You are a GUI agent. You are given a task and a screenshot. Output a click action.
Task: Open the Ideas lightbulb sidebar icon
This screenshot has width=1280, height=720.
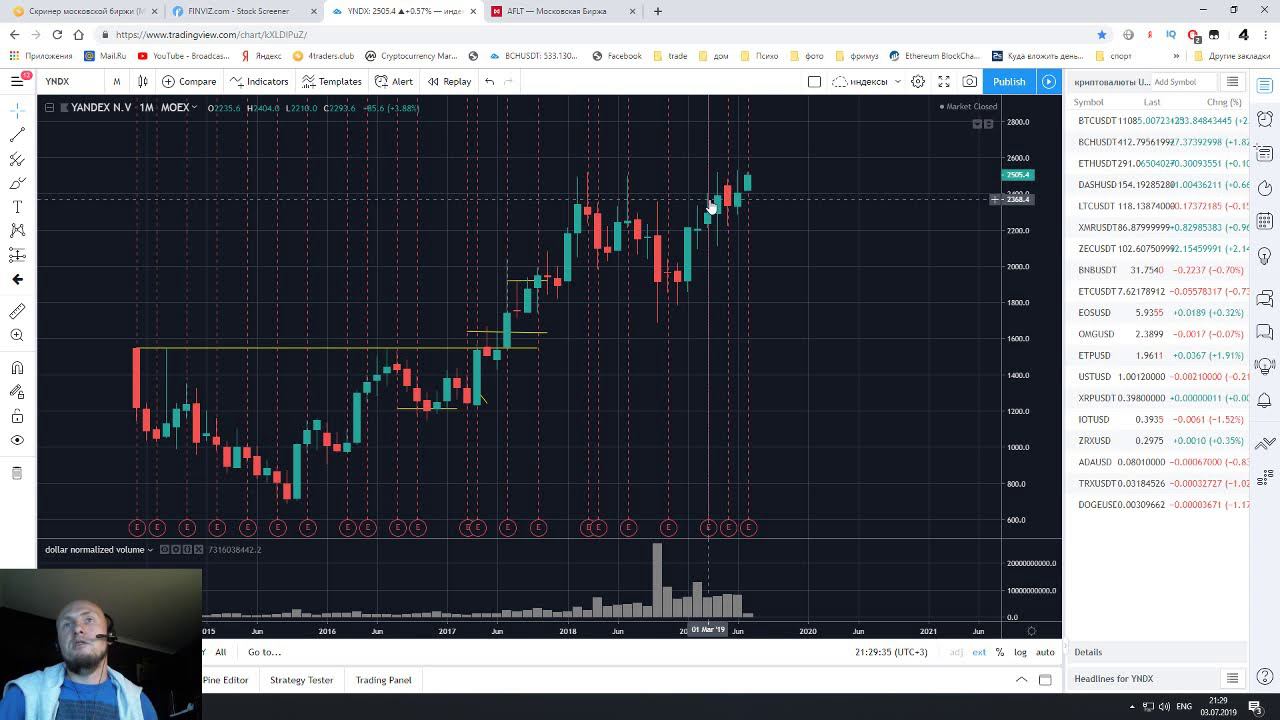coord(1265,257)
